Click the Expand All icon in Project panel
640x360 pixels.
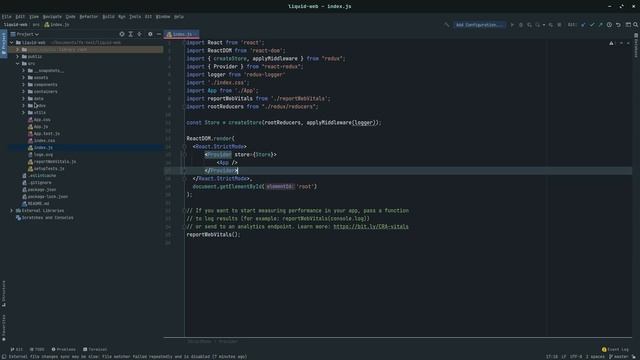coord(131,34)
